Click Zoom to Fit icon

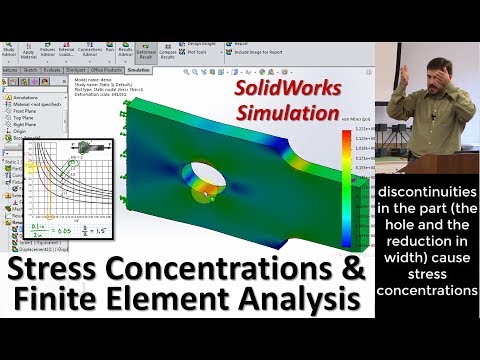point(187,72)
